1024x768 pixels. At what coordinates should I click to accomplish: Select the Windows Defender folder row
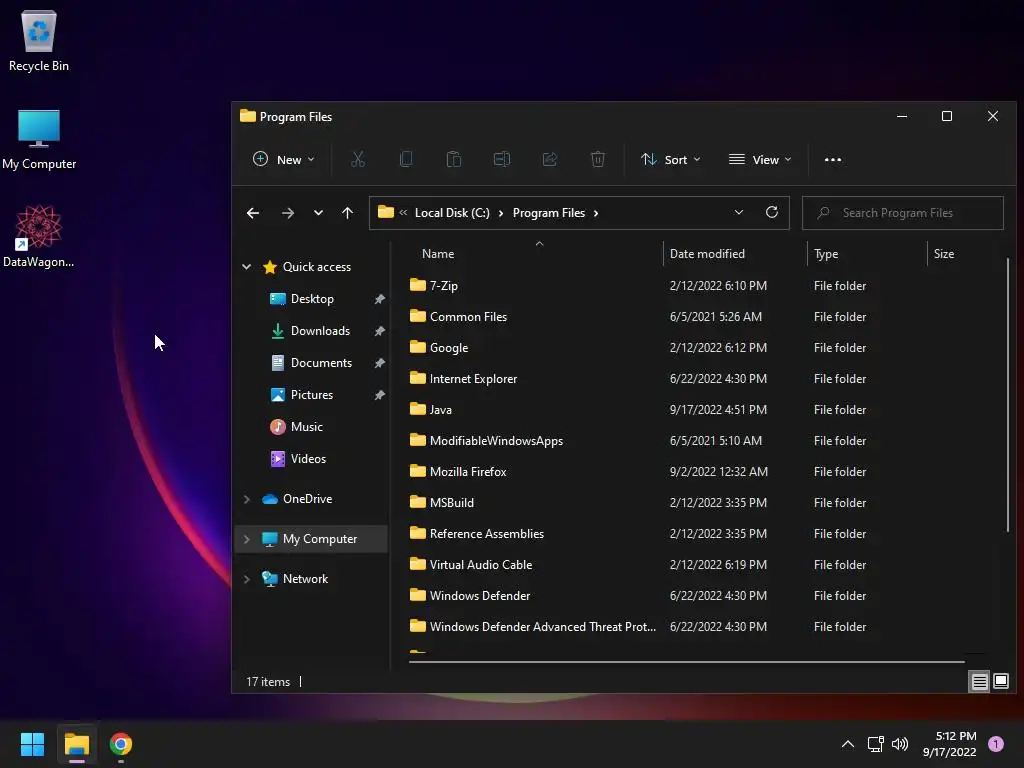click(699, 596)
